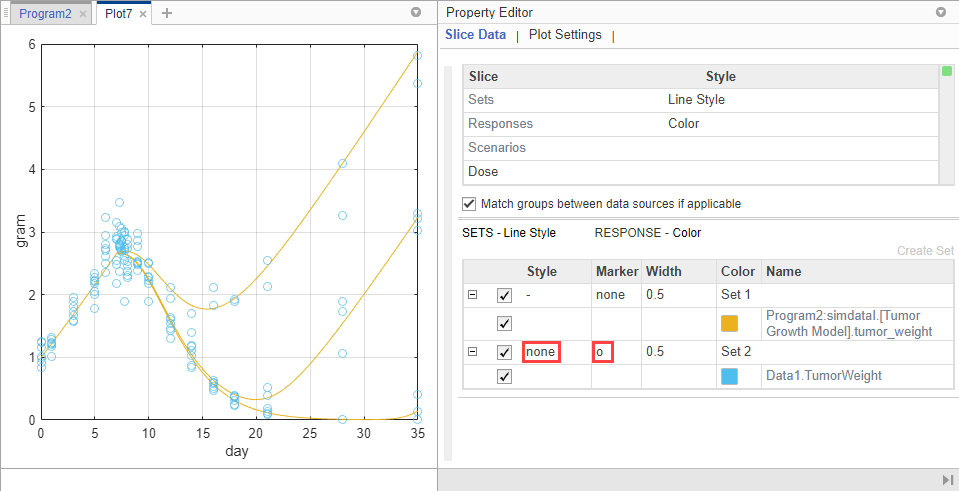Collapse the Set 1 tree row

point(471,296)
